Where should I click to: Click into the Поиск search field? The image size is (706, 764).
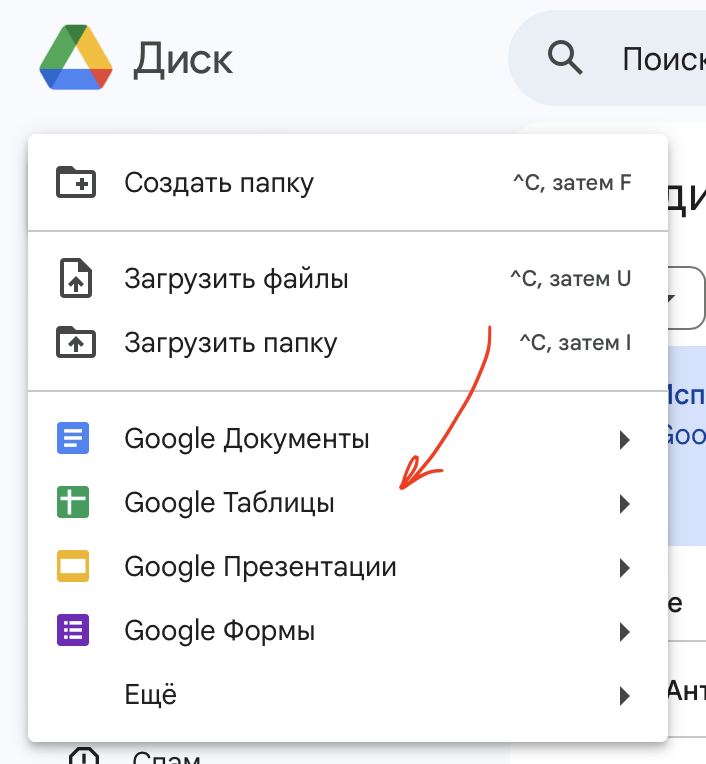click(662, 60)
